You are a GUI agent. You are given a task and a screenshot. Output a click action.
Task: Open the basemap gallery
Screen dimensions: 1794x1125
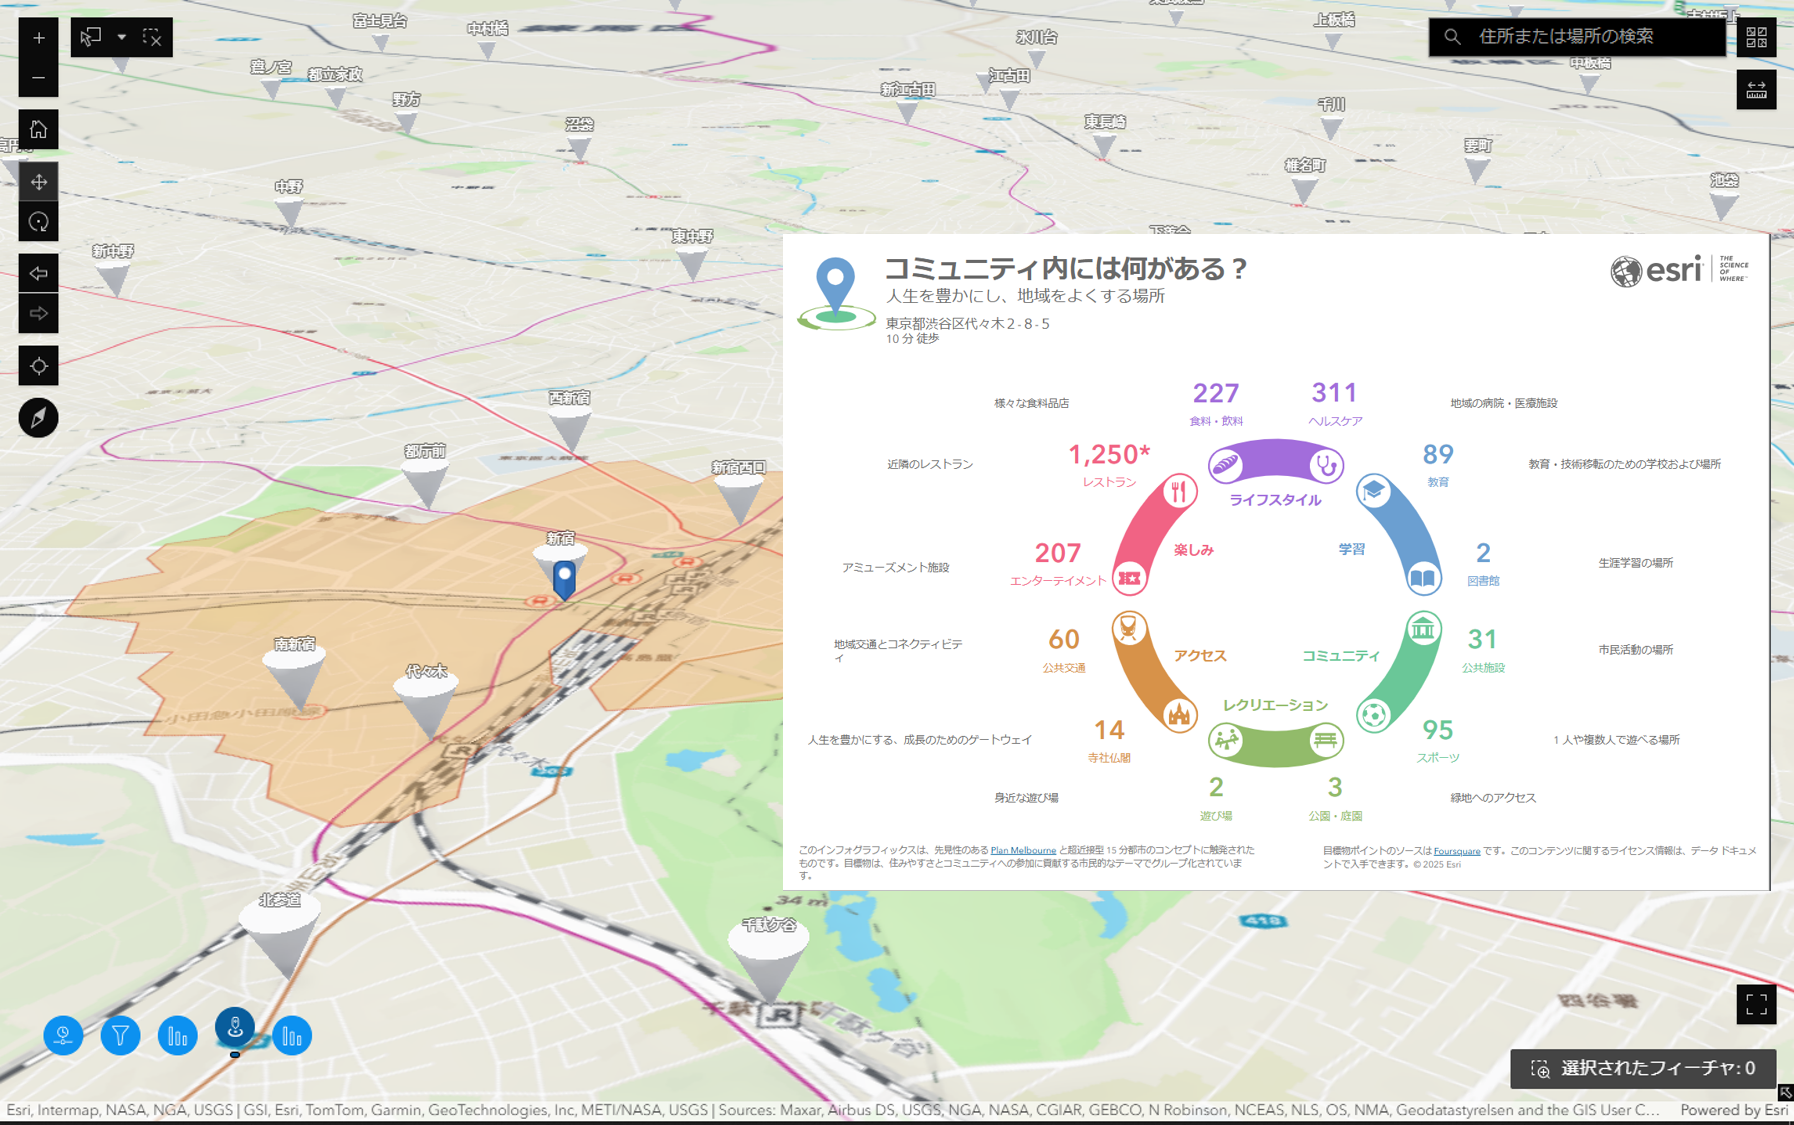[x=1756, y=37]
